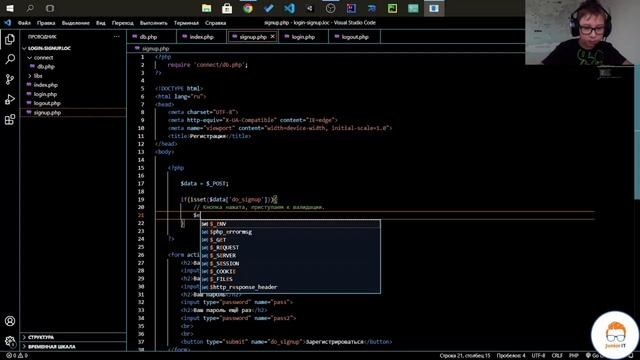The image size is (640, 360).
Task: Open Task View on the taskbar
Action: point(50,8)
